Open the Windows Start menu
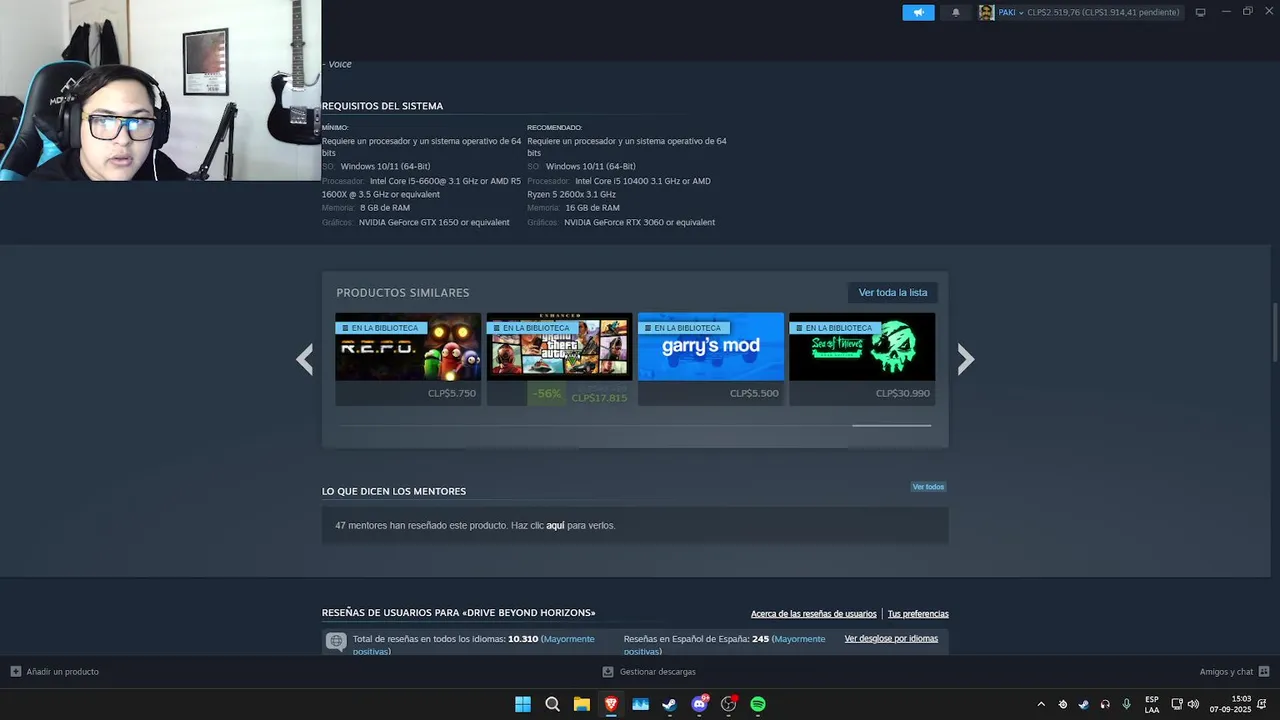This screenshot has width=1280, height=720. click(x=523, y=704)
